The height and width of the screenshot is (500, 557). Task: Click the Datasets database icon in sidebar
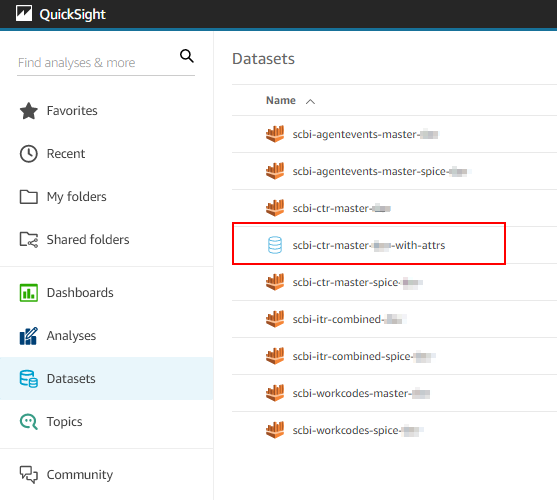(28, 379)
